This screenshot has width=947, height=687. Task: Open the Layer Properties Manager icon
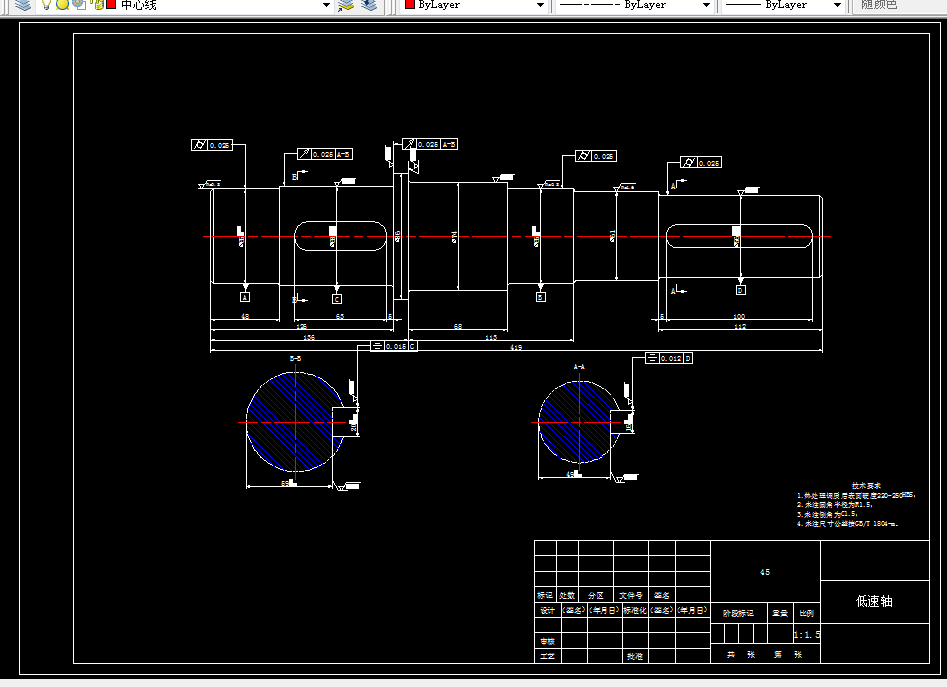[x=23, y=5]
